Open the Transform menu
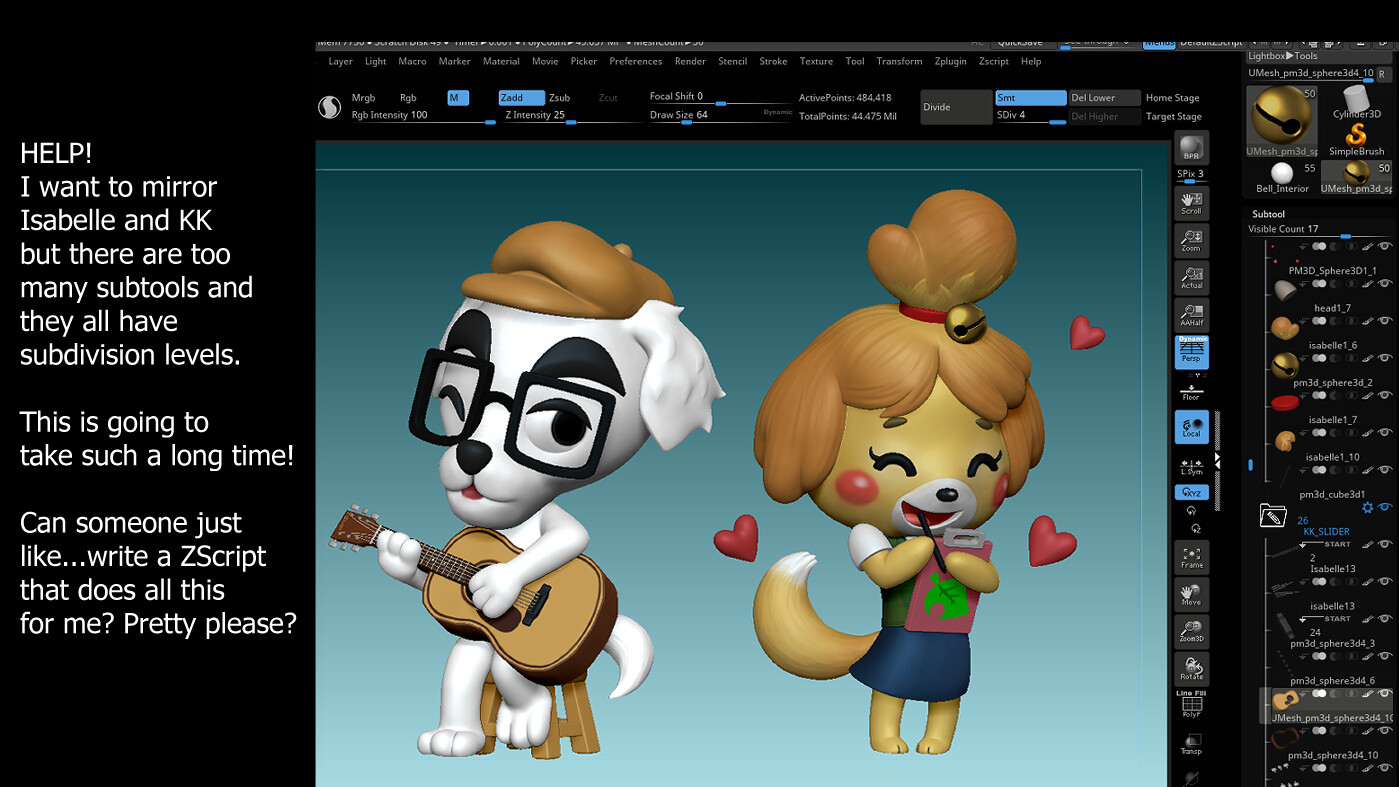The height and width of the screenshot is (787, 1399). click(899, 61)
